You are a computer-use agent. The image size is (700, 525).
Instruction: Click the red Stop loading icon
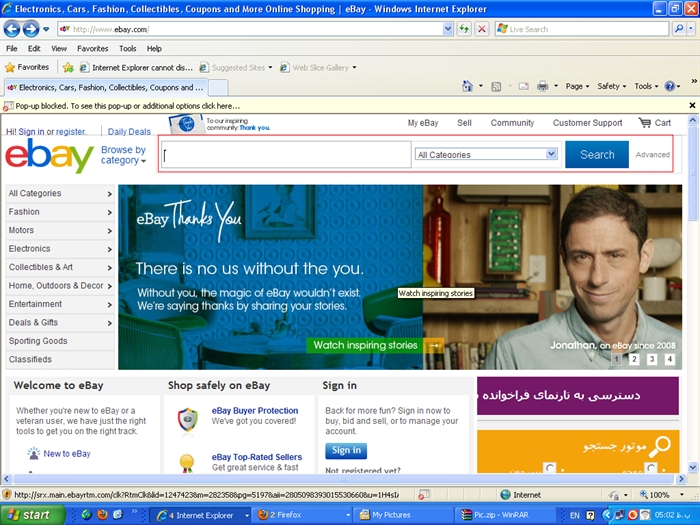[482, 29]
